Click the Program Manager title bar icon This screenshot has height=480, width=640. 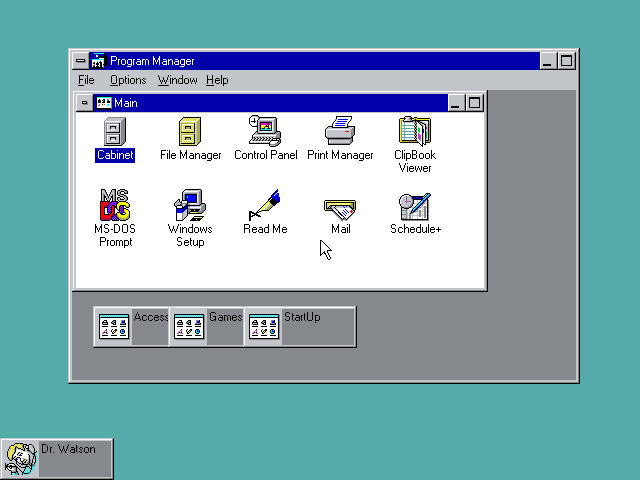pos(98,61)
